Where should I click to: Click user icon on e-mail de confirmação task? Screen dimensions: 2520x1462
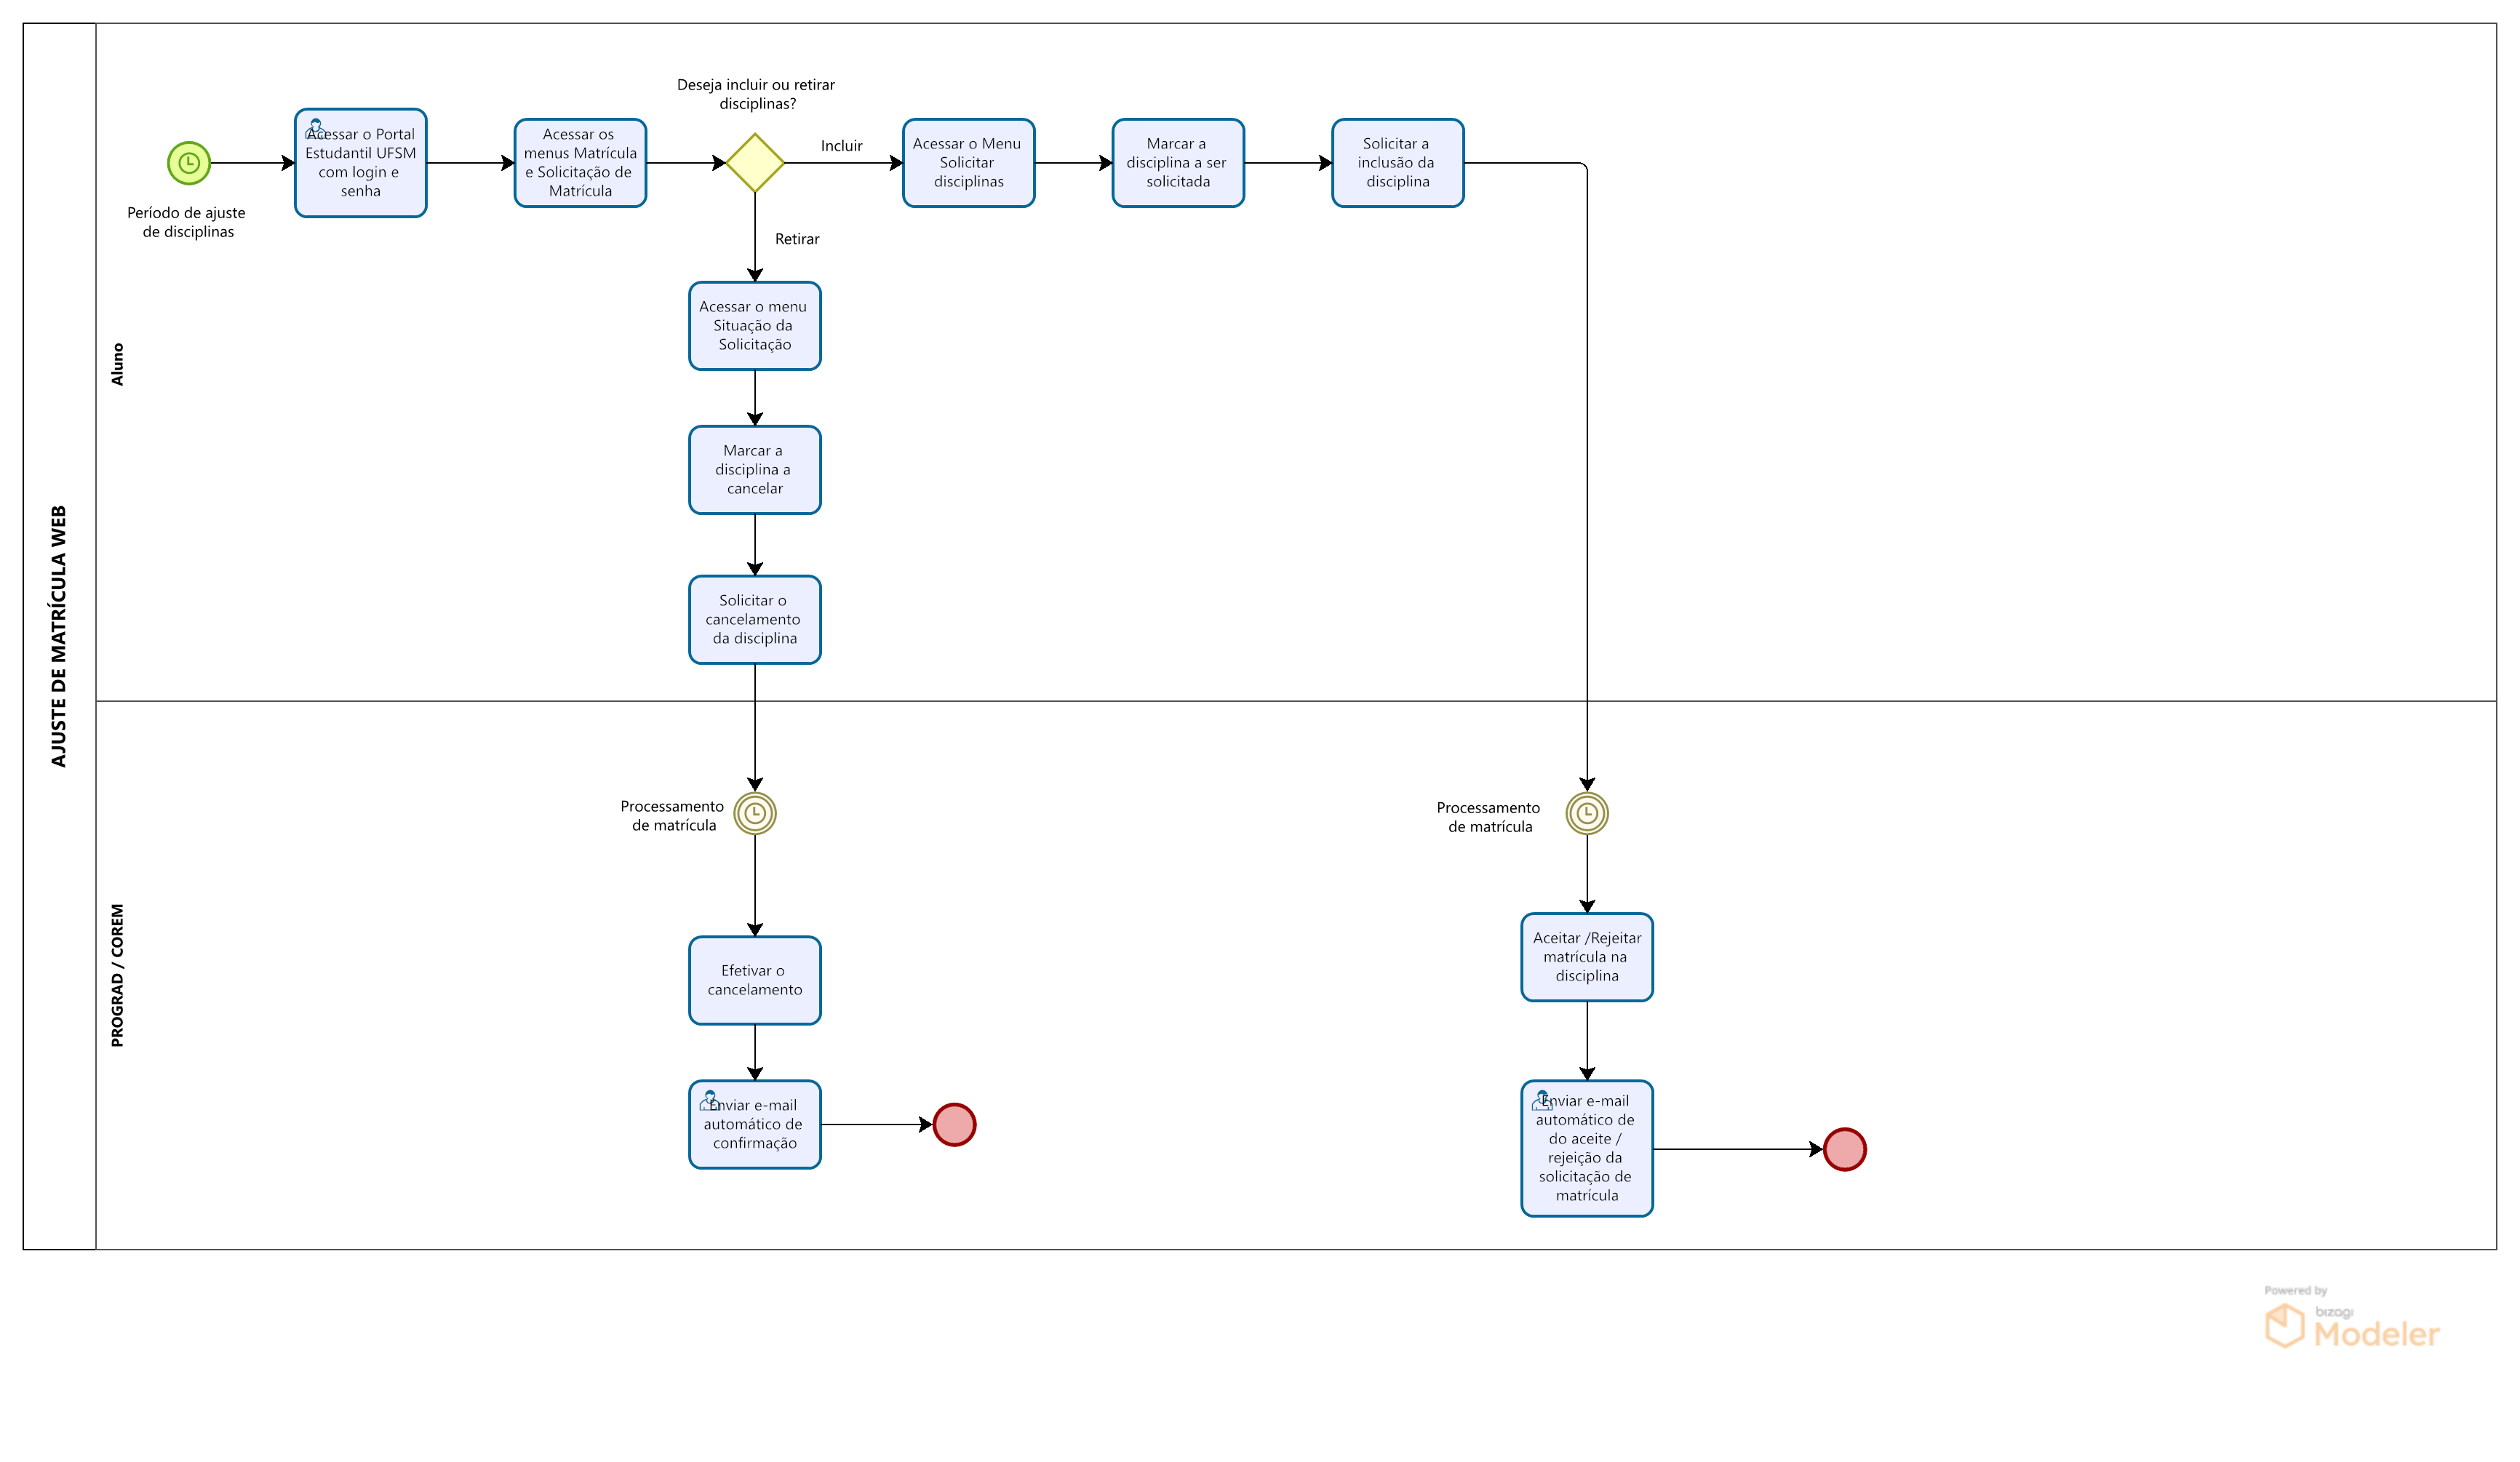709,1100
